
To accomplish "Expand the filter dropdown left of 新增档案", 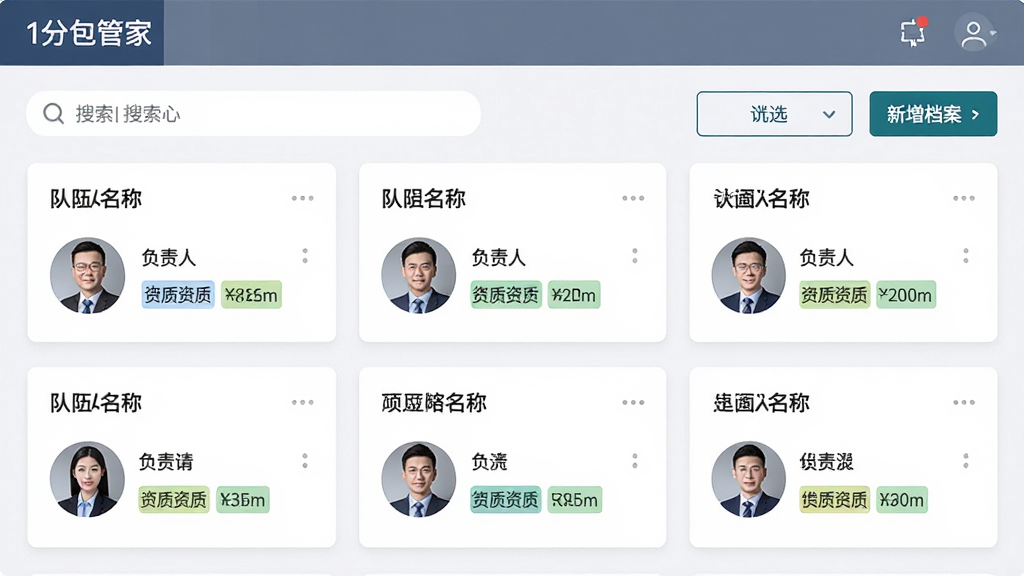I will point(774,114).
